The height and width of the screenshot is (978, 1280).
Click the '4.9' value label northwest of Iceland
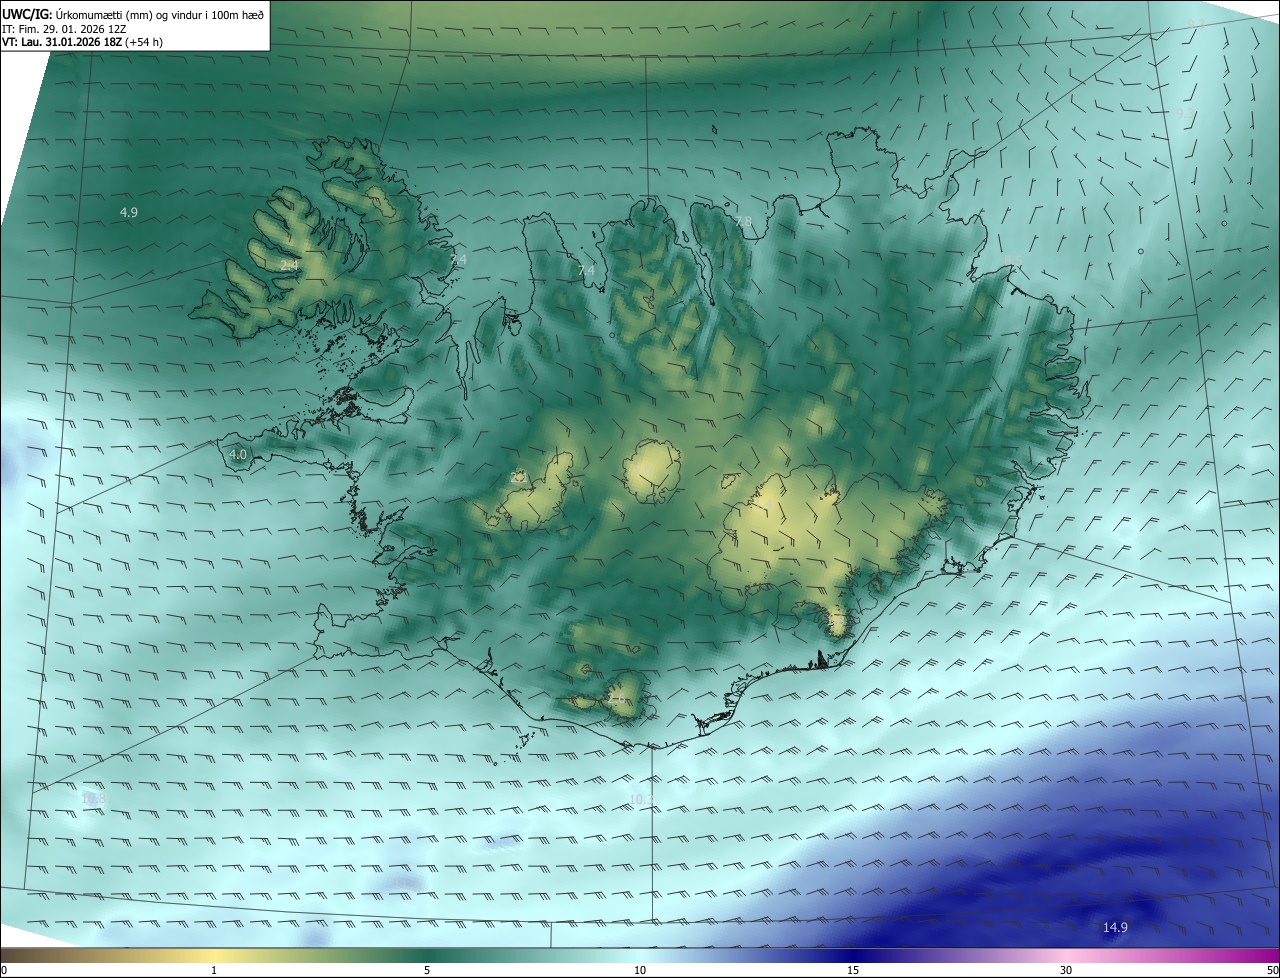(x=128, y=212)
